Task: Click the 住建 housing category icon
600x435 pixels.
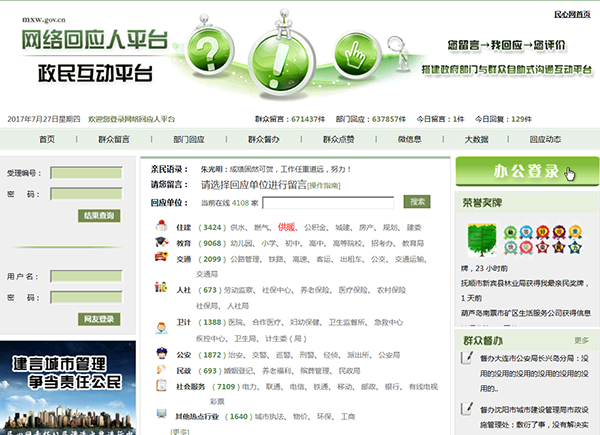Action: click(x=160, y=227)
